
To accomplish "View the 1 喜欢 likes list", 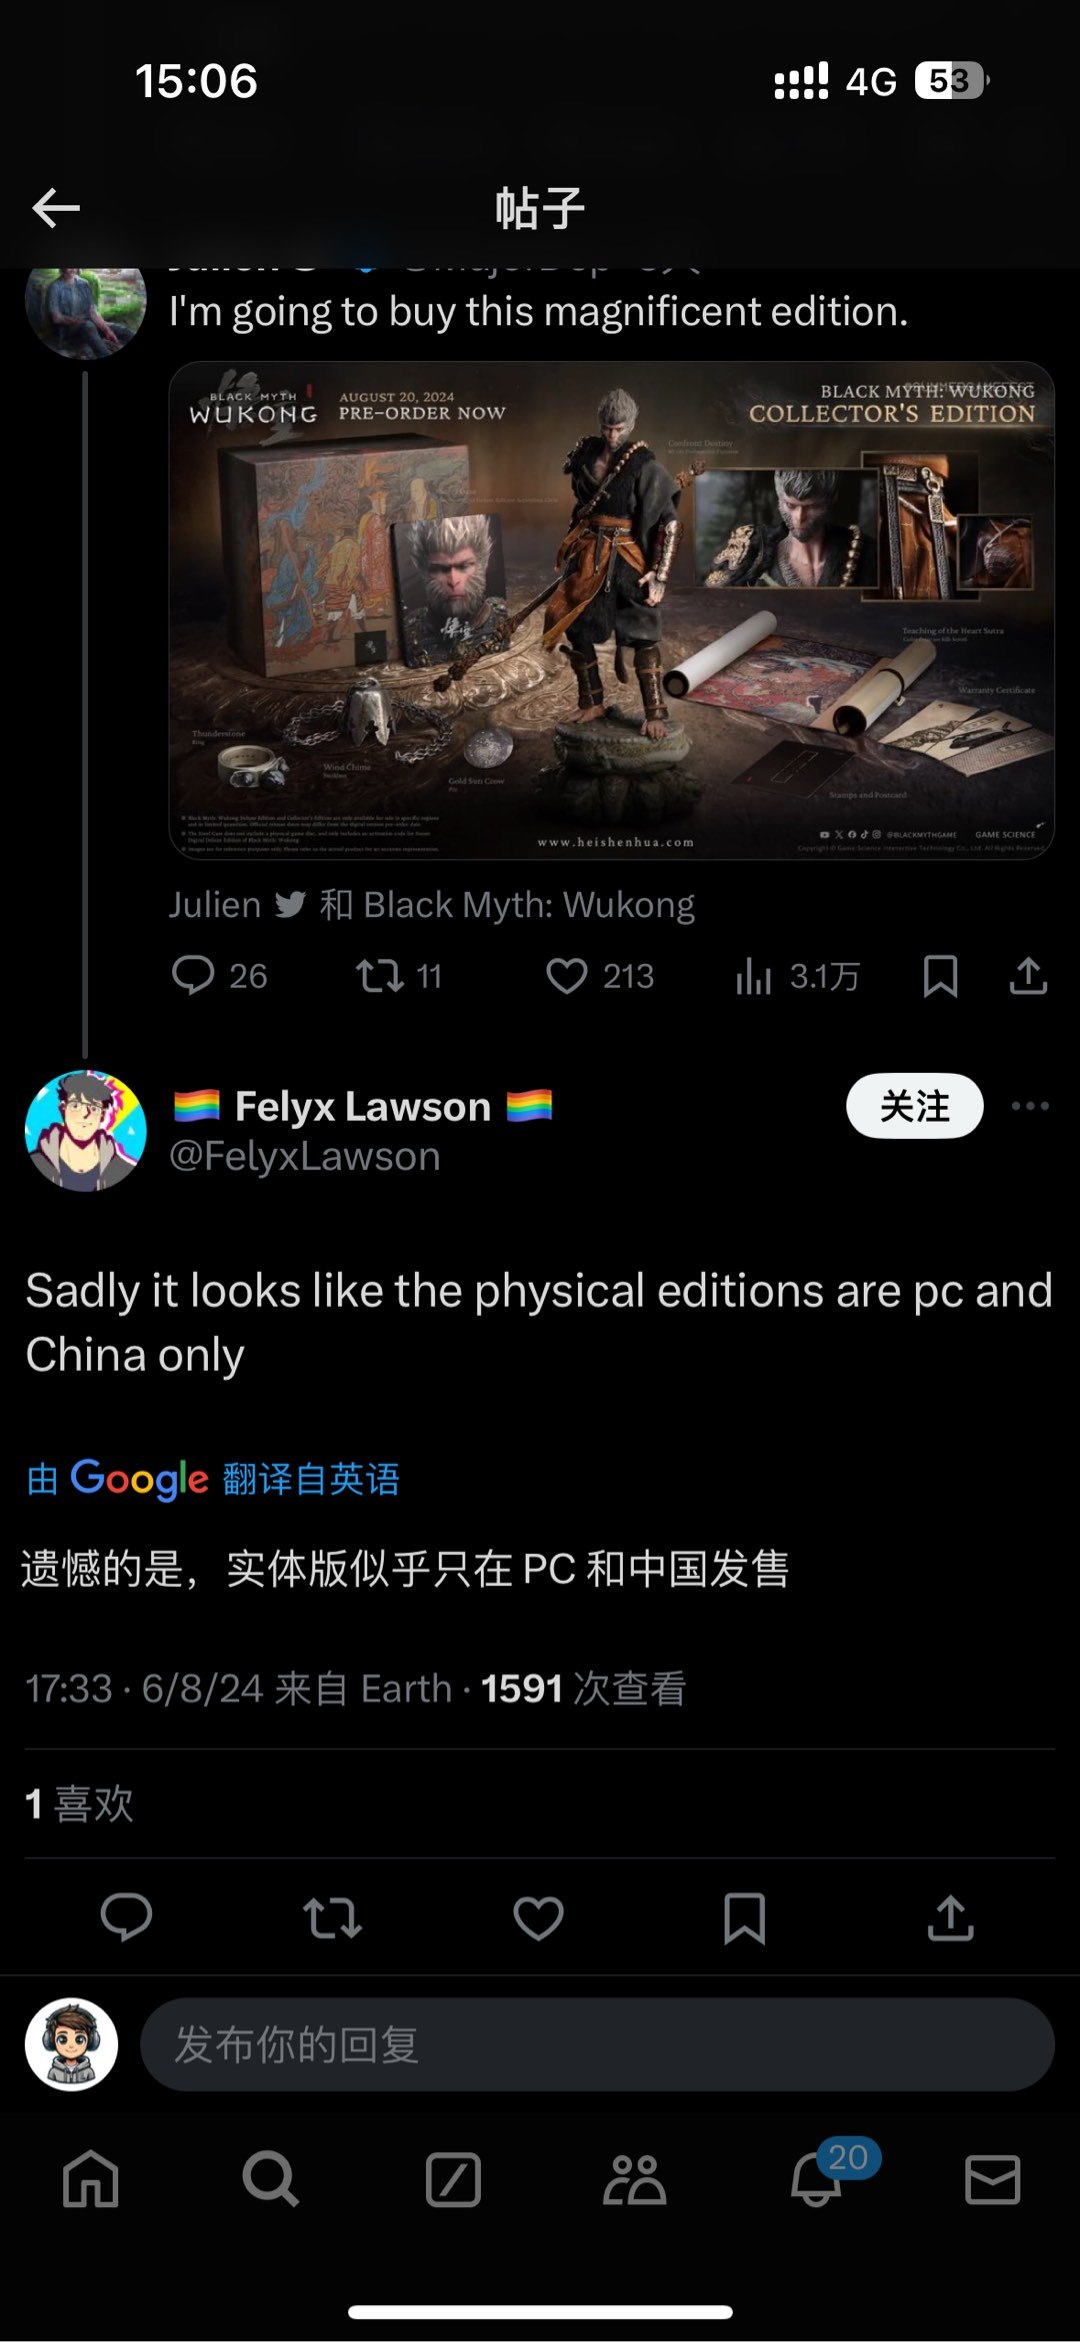I will tap(79, 1804).
